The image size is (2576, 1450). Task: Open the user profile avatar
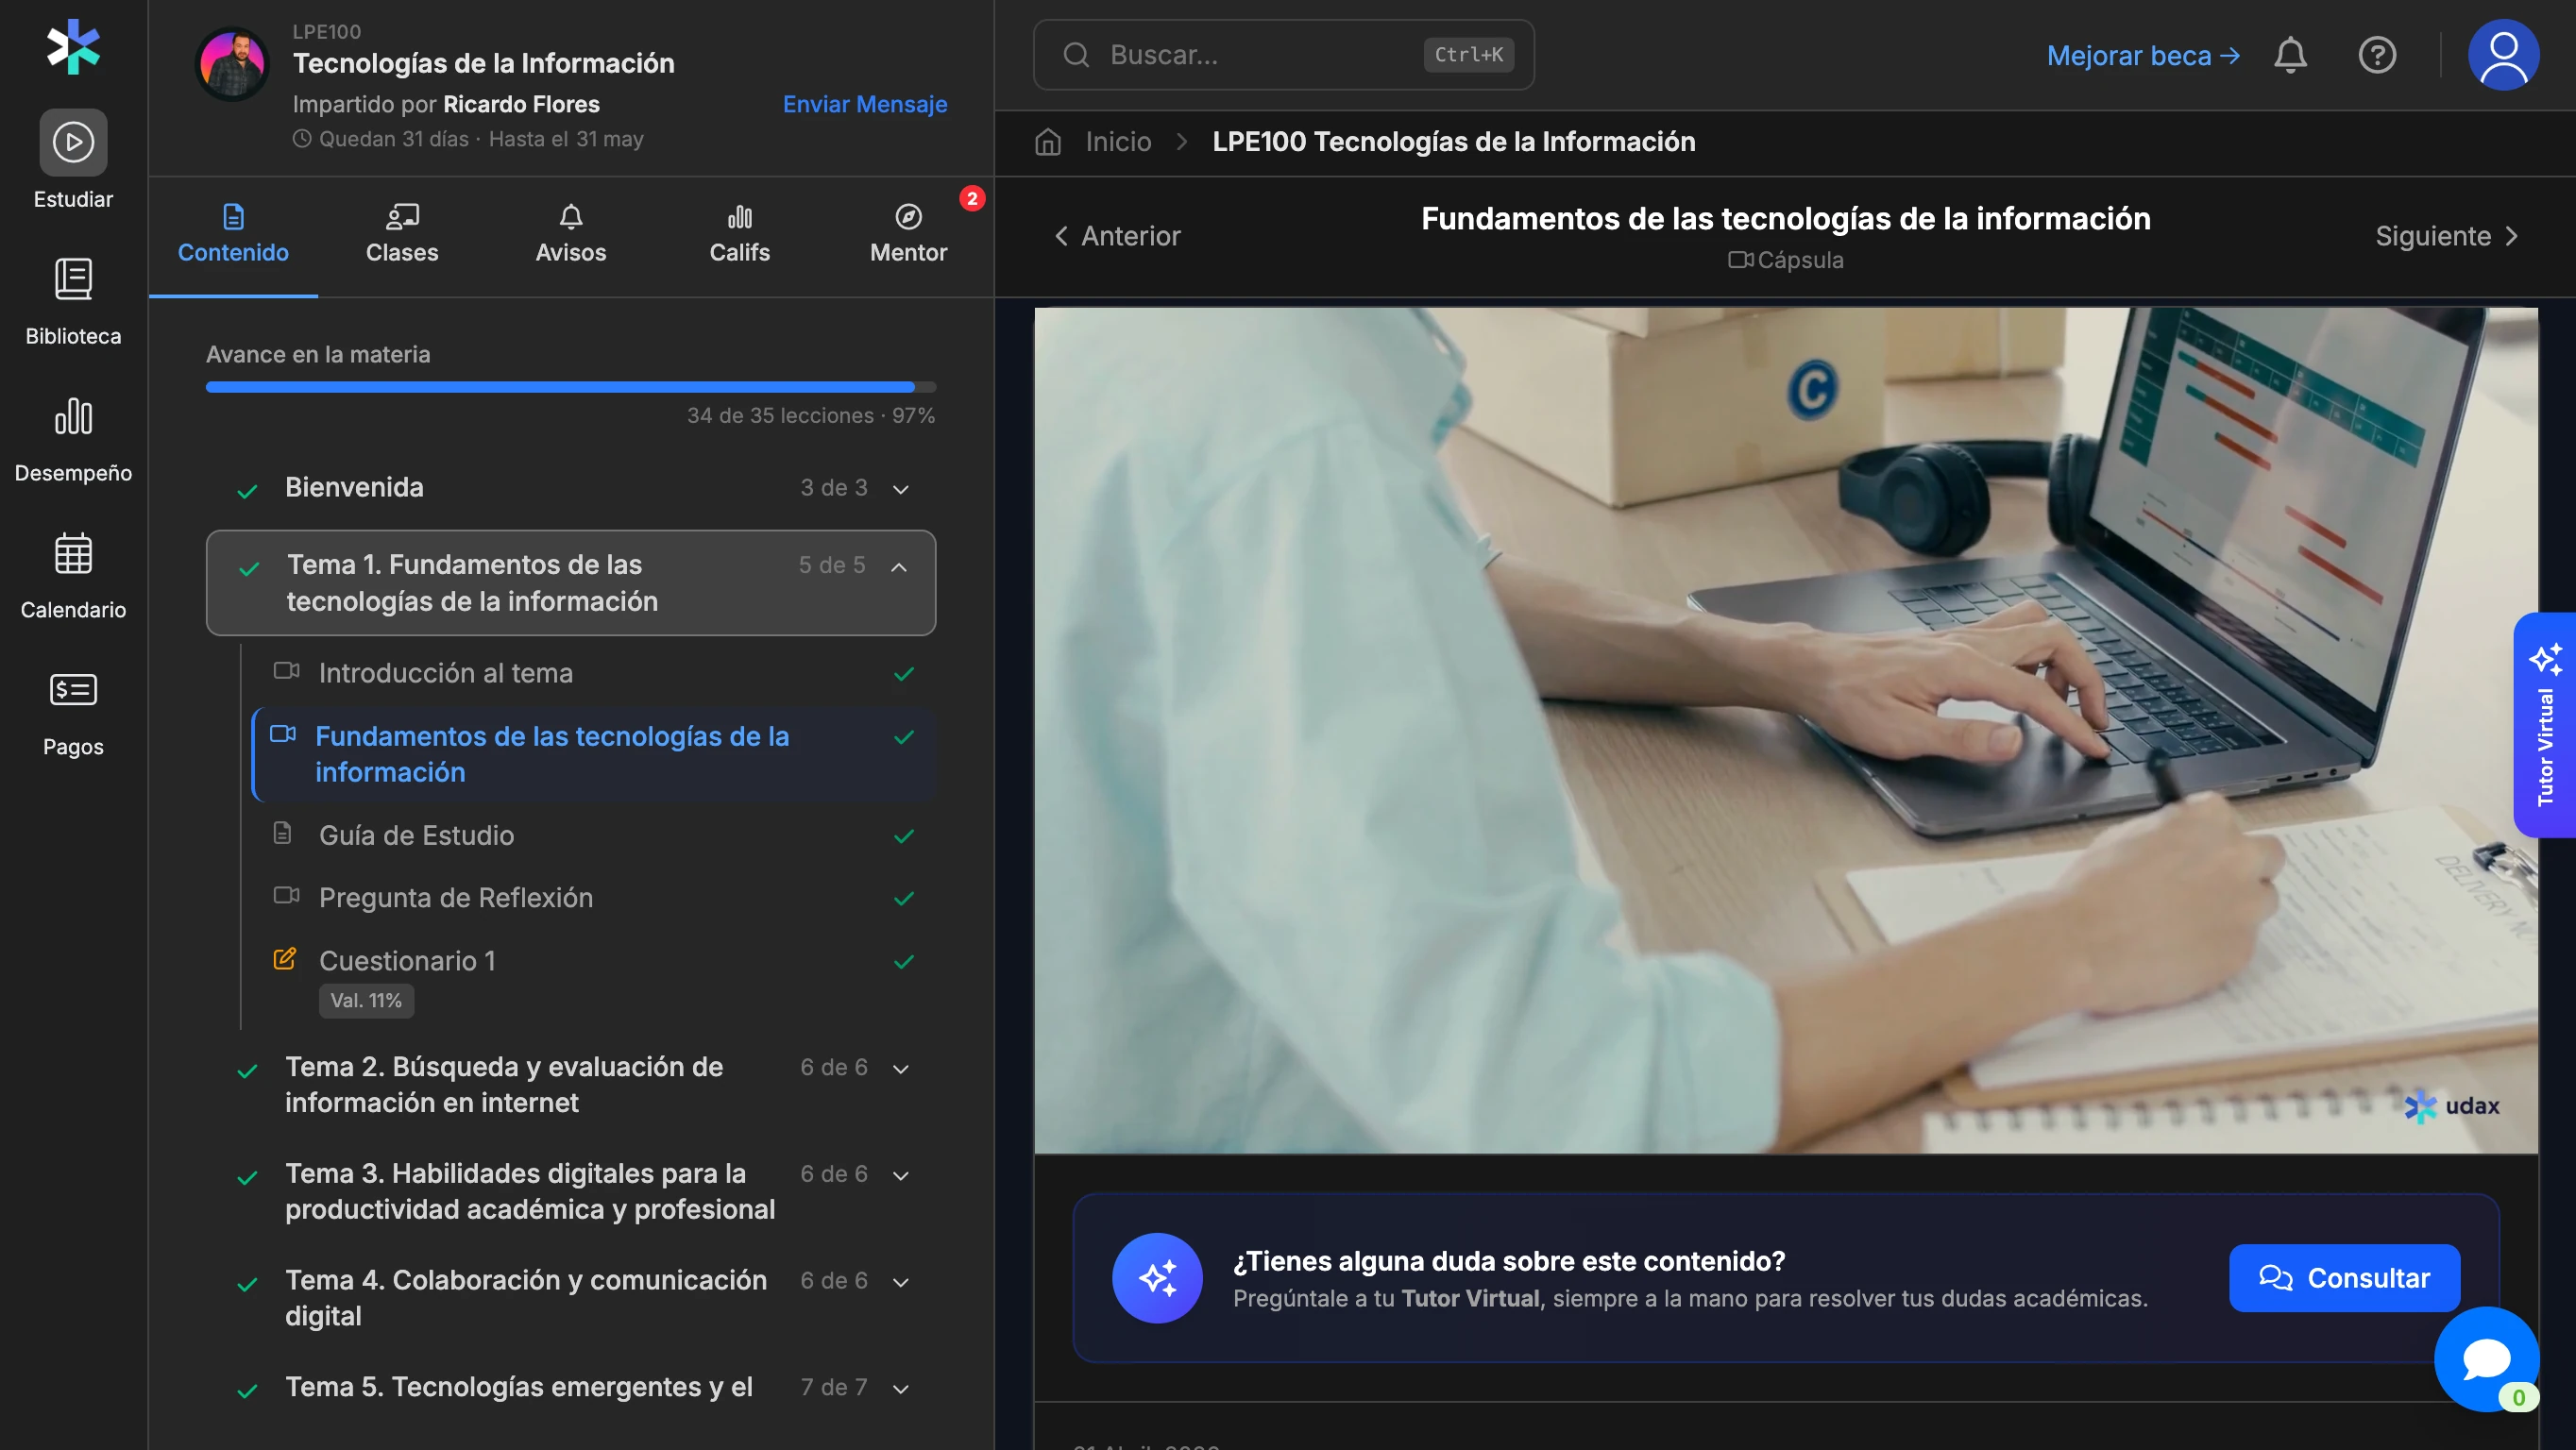coord(2502,55)
